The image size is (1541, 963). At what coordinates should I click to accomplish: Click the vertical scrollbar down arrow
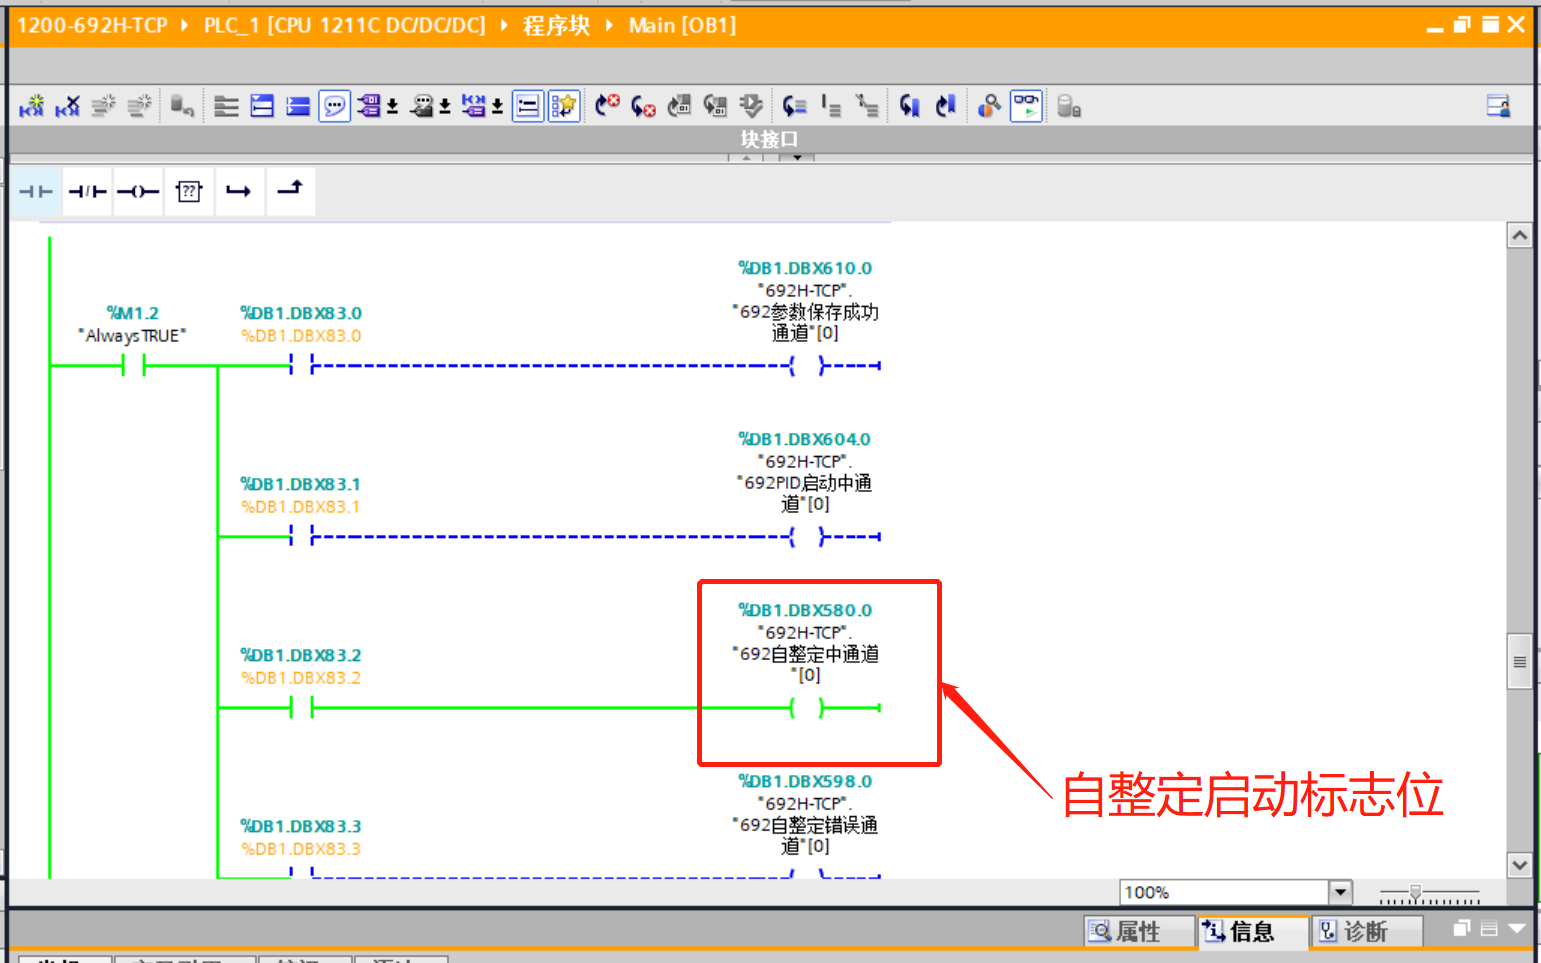pyautogui.click(x=1520, y=865)
